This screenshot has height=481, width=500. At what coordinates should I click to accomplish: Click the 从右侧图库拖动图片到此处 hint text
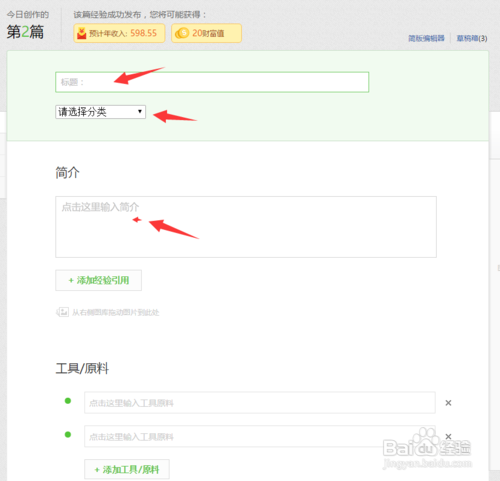[116, 312]
